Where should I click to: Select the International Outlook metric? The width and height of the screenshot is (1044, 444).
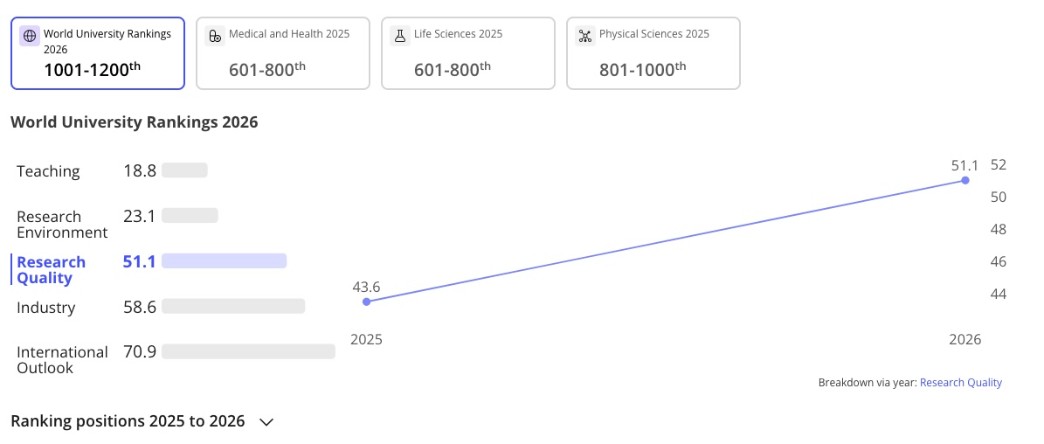[62, 360]
